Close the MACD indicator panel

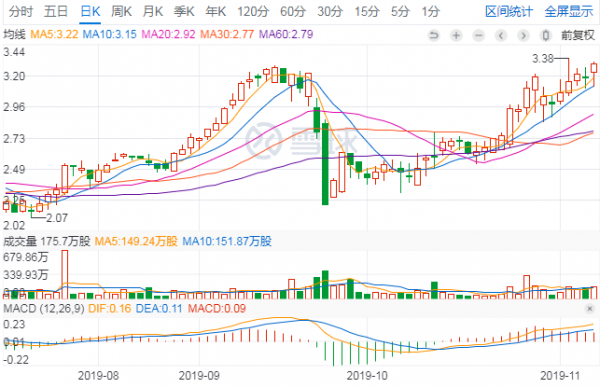click(x=590, y=309)
